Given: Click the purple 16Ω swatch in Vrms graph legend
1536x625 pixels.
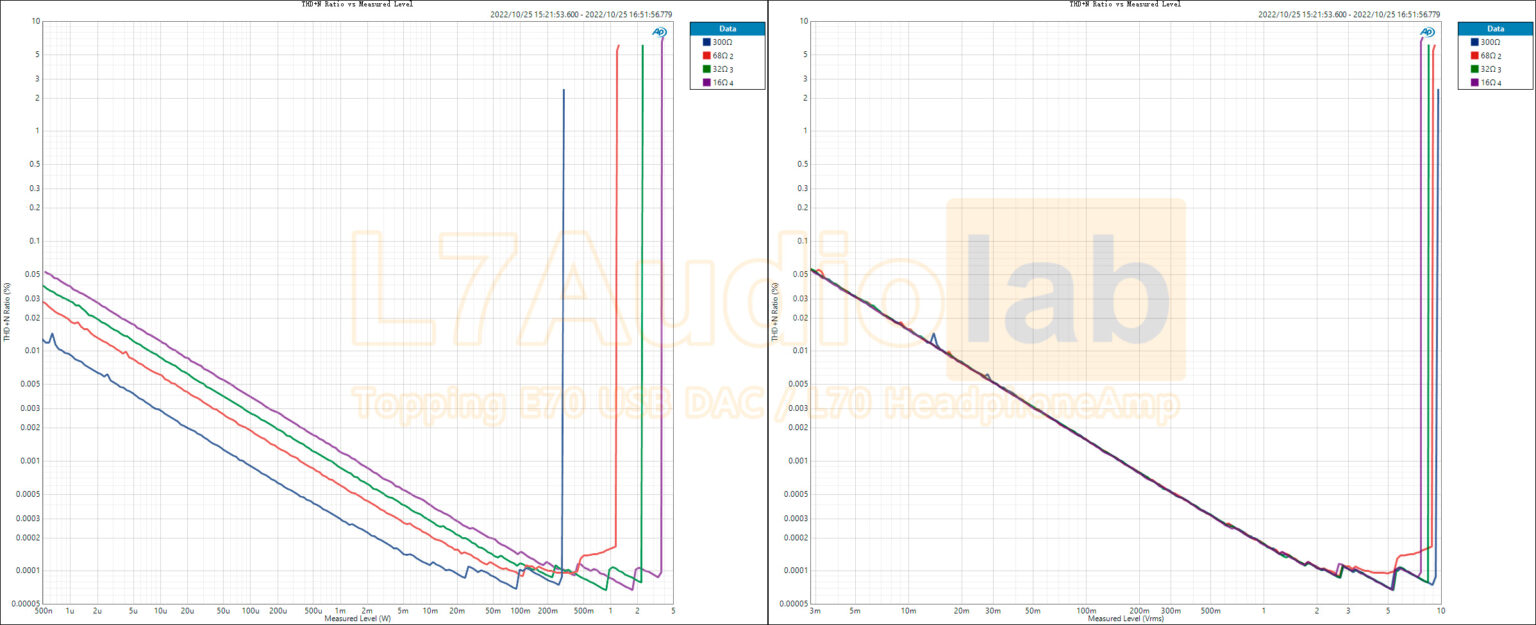Looking at the screenshot, I should coord(1475,83).
